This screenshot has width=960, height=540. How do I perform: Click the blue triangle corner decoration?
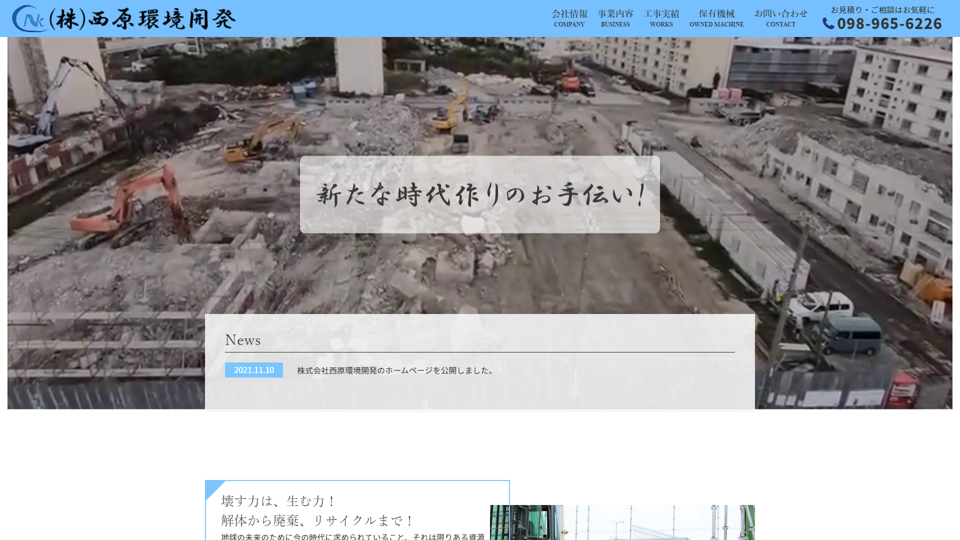point(213,488)
